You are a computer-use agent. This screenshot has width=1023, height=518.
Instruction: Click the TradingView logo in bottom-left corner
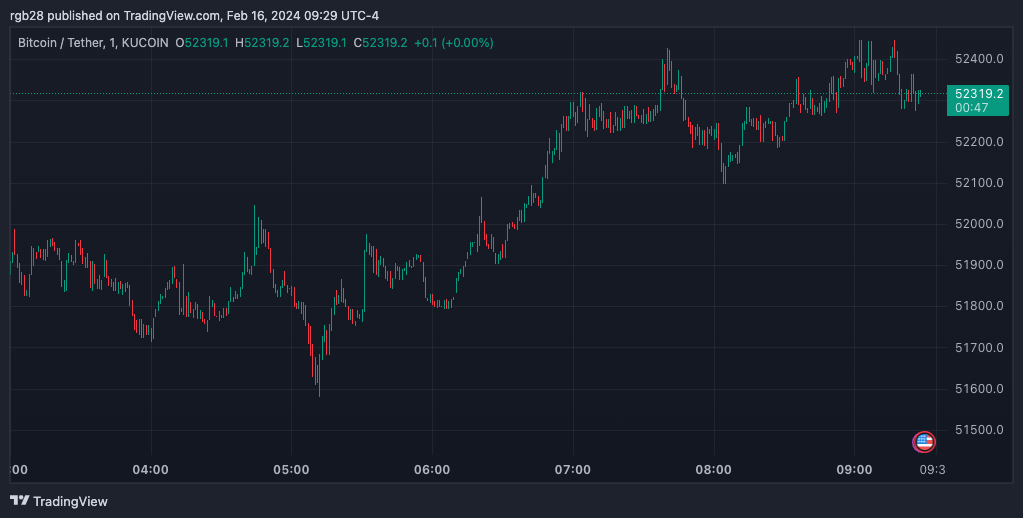59,501
